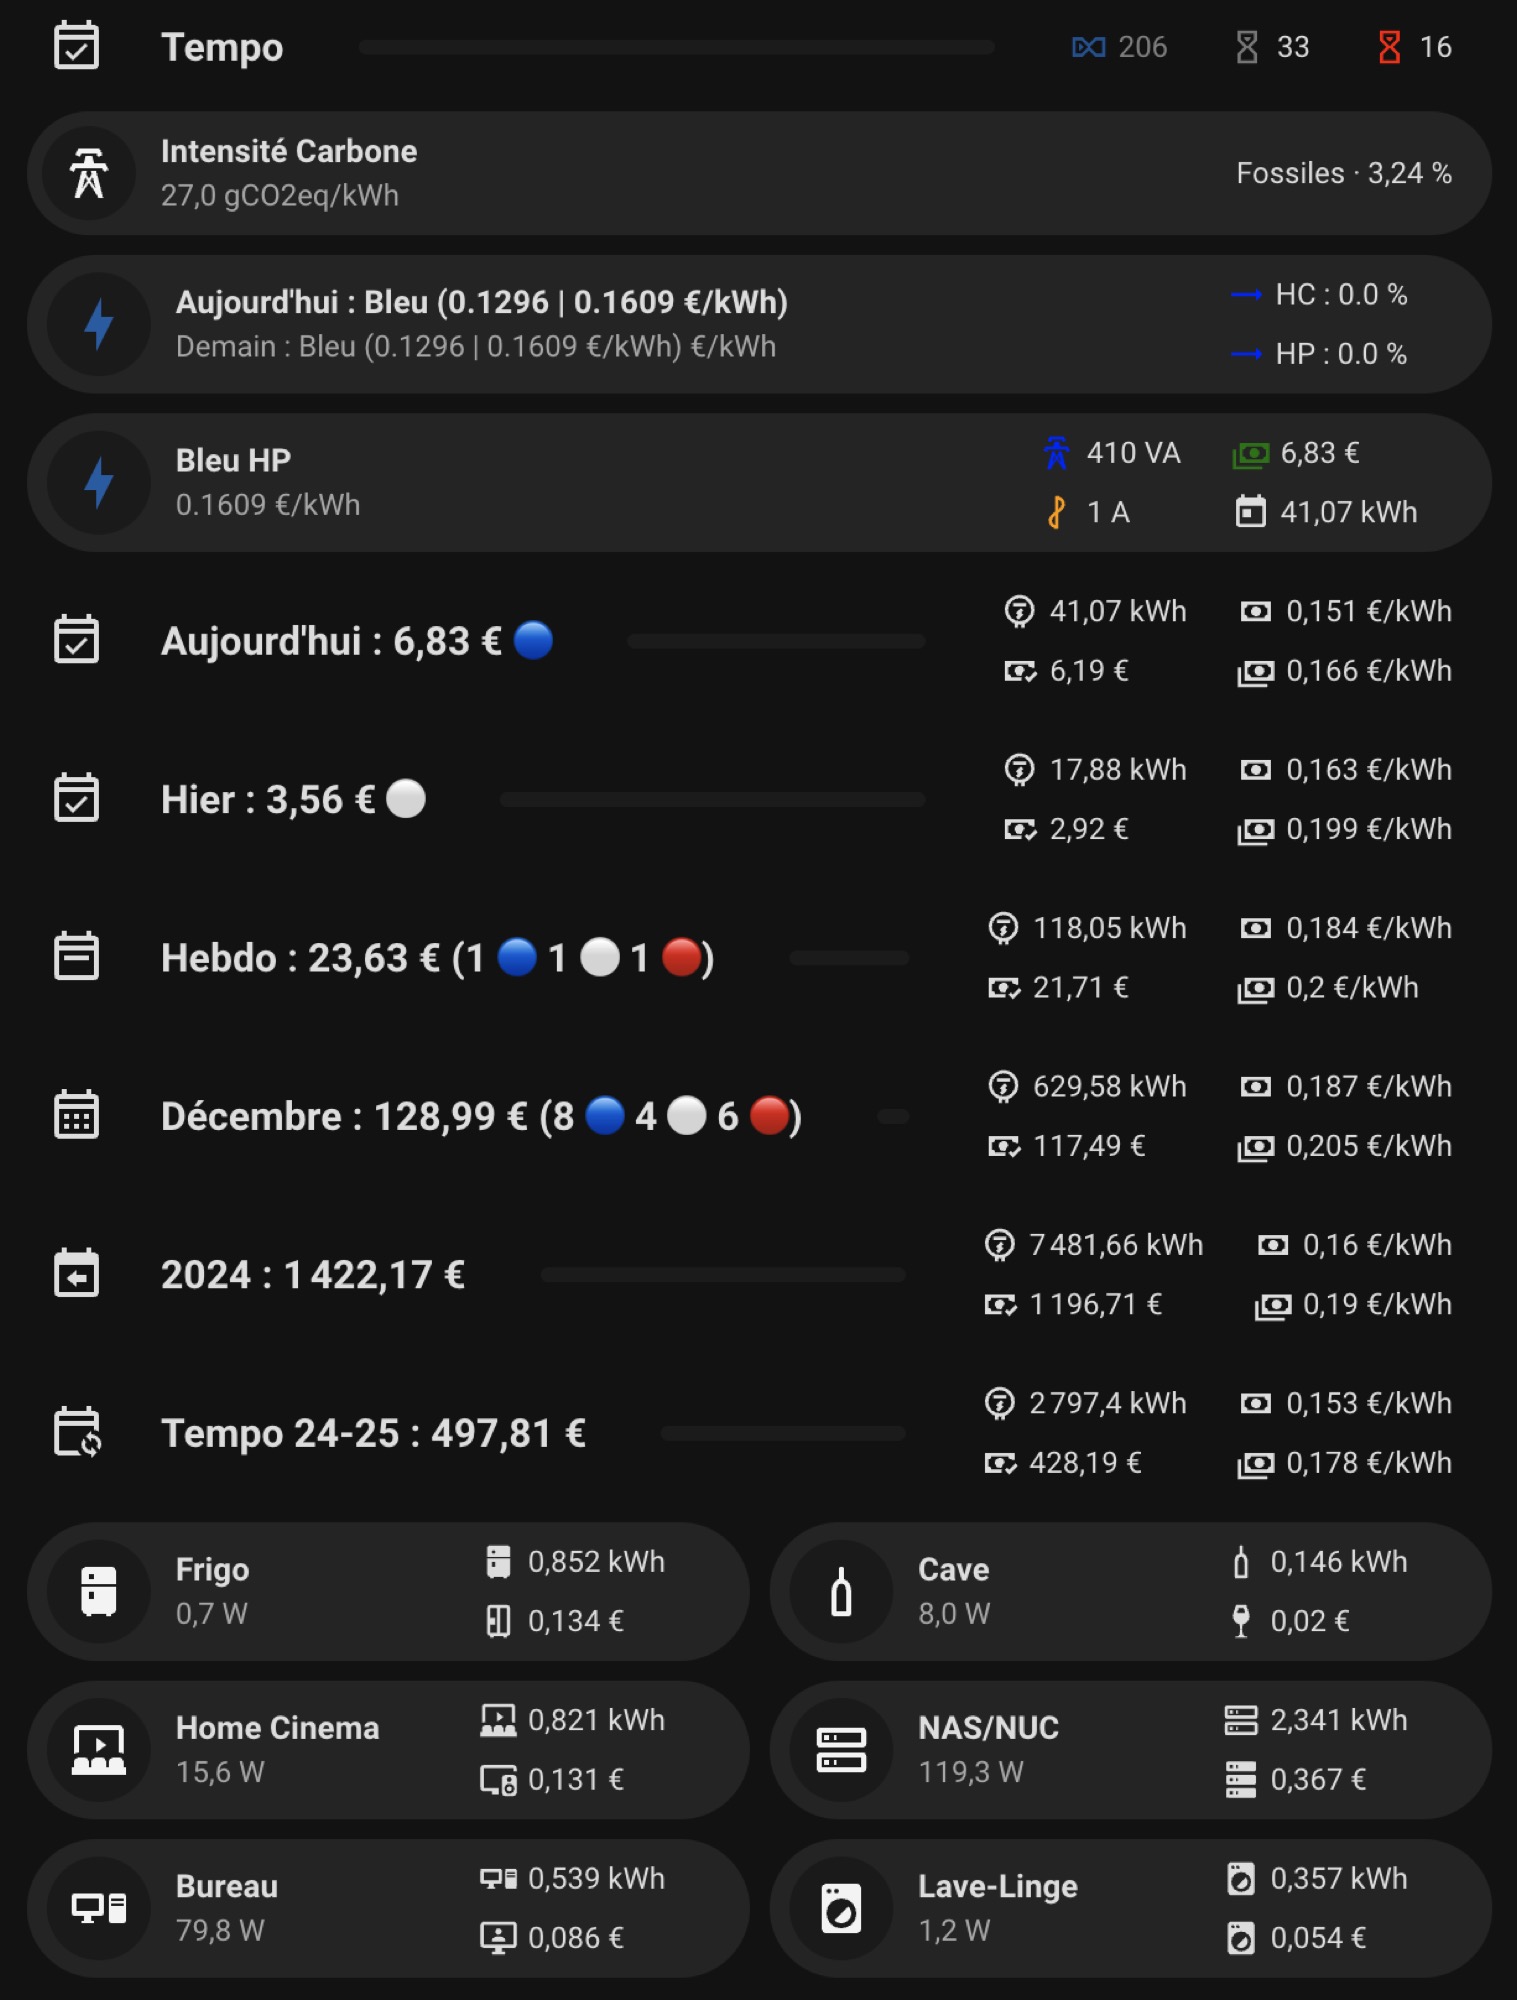1517x2000 pixels.
Task: Click the Tempo header progress bar
Action: tap(676, 47)
